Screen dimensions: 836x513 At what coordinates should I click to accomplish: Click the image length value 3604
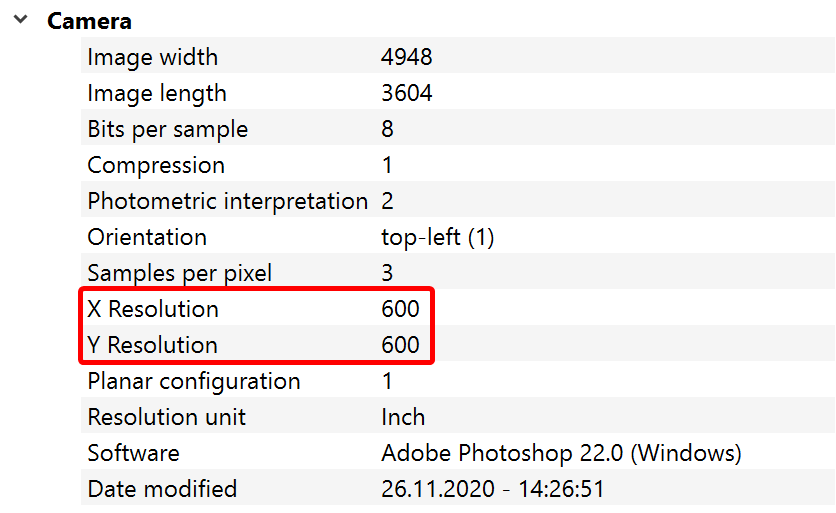pos(407,93)
